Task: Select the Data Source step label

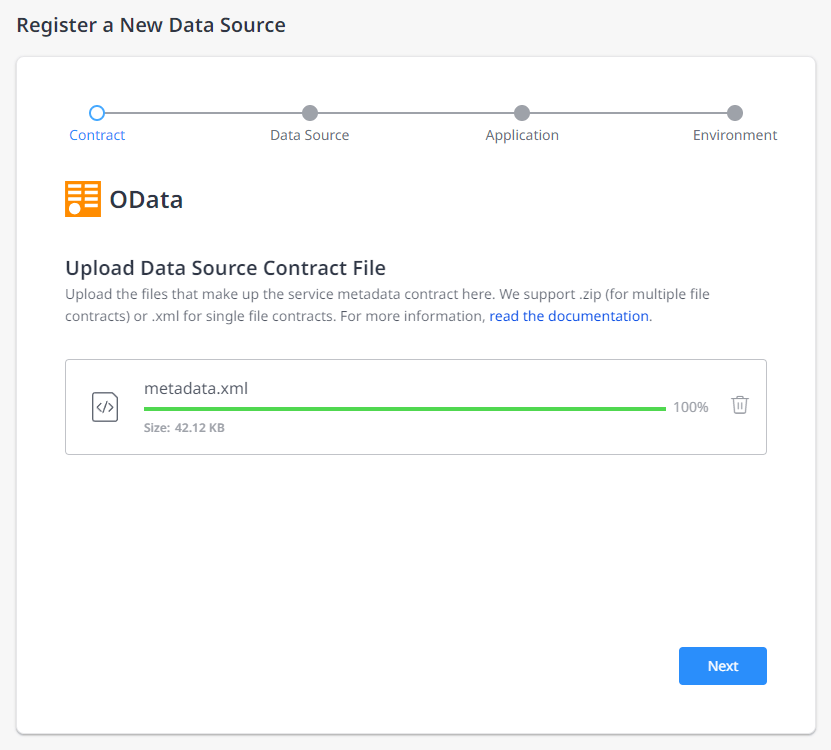Action: (x=310, y=135)
